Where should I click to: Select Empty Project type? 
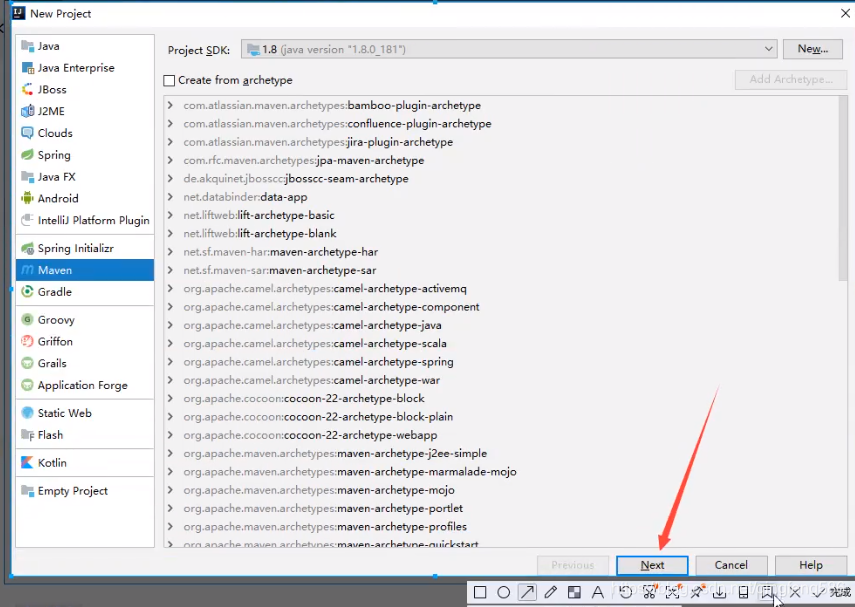[85, 490]
